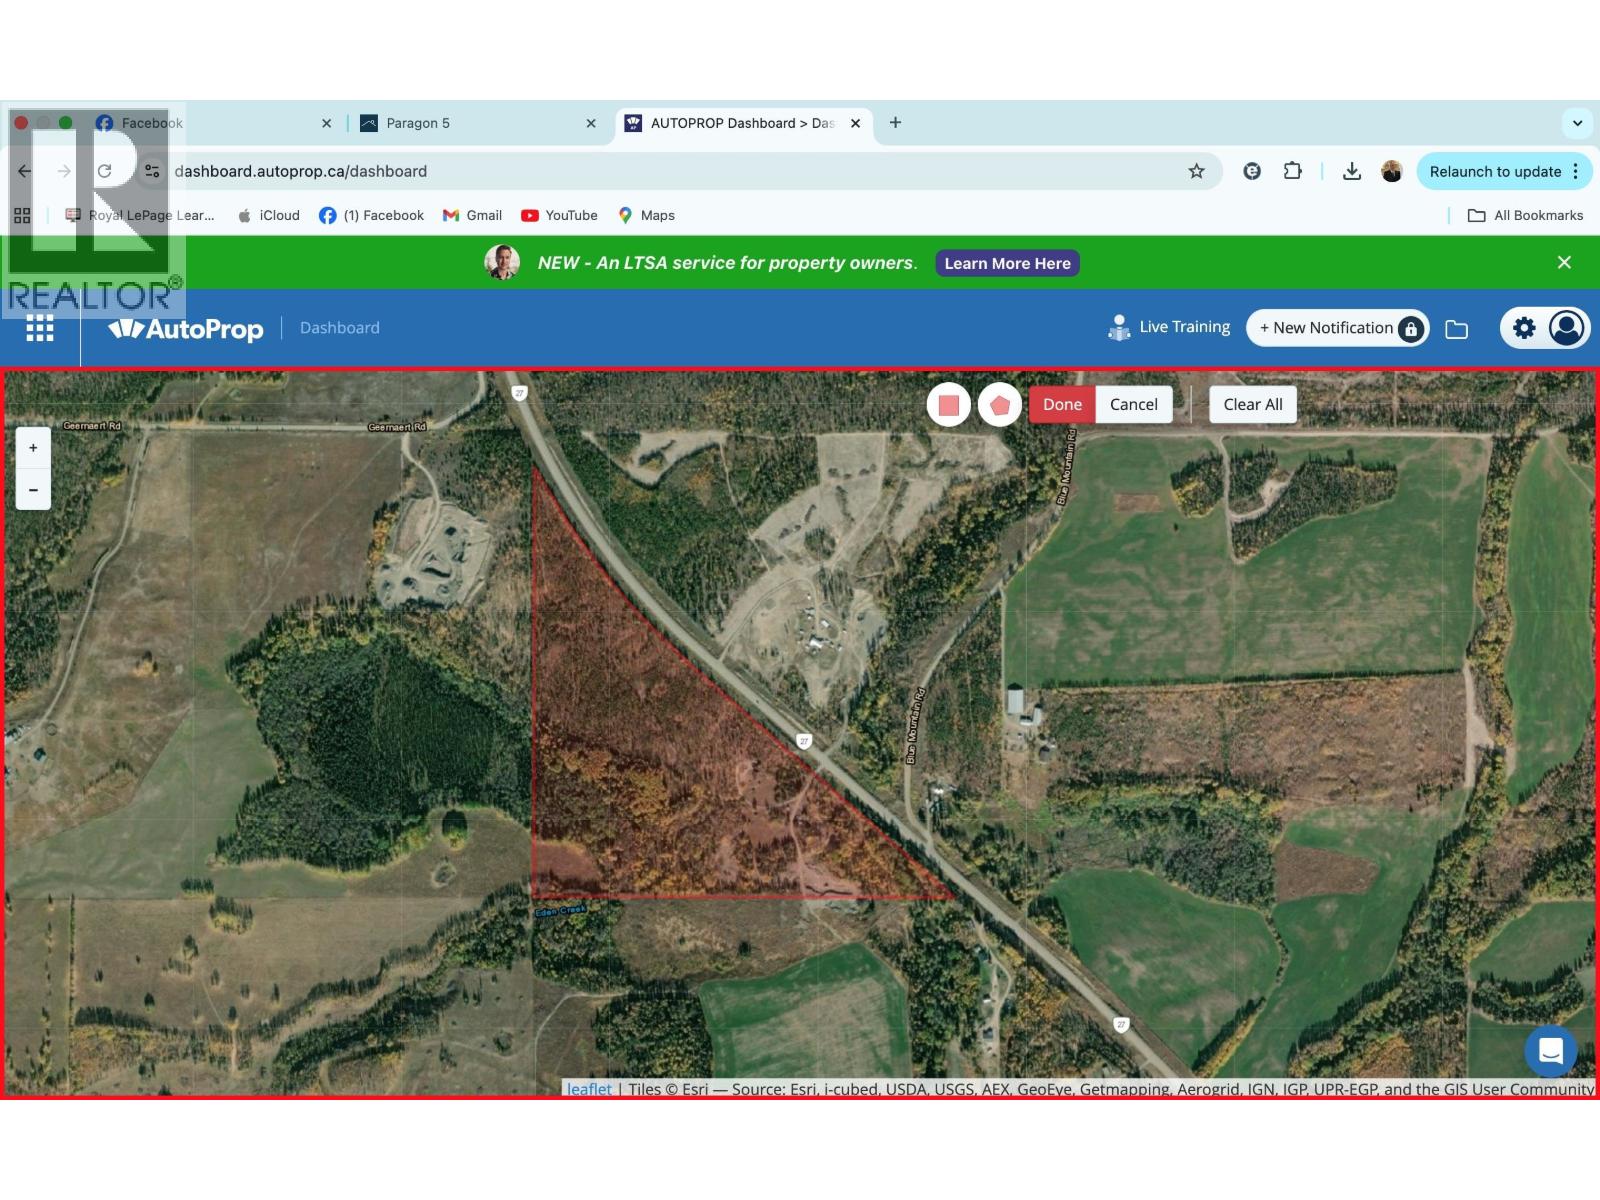Open the All Bookmarks folder
This screenshot has width=1600, height=1200.
coord(1526,215)
